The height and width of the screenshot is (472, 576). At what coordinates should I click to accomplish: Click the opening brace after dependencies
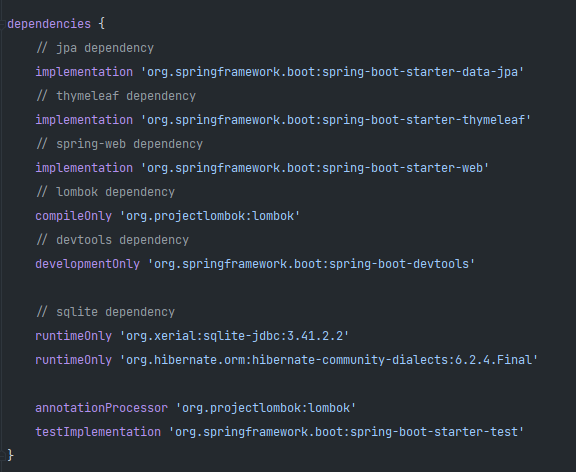pyautogui.click(x=102, y=24)
